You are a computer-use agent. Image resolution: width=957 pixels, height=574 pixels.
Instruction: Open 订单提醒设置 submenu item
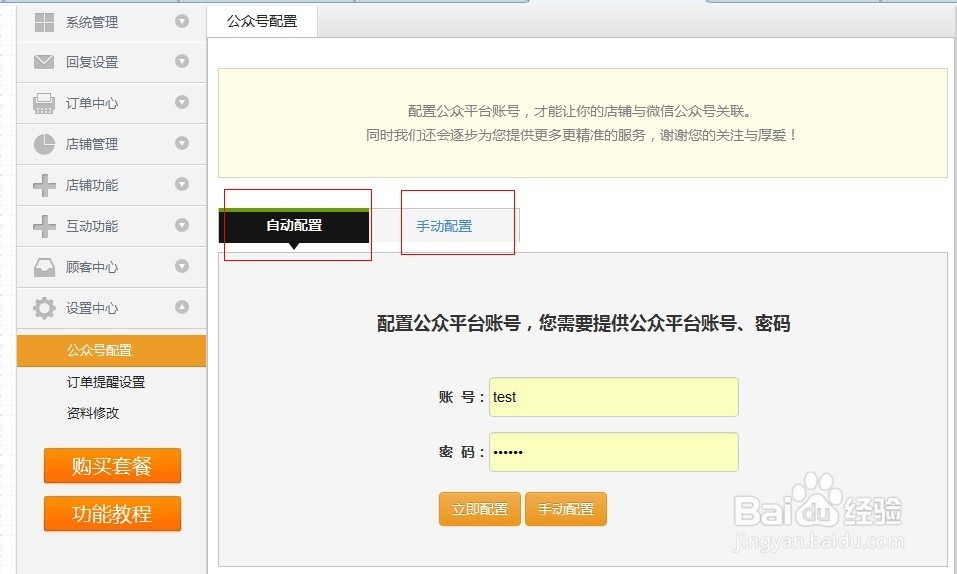(106, 382)
